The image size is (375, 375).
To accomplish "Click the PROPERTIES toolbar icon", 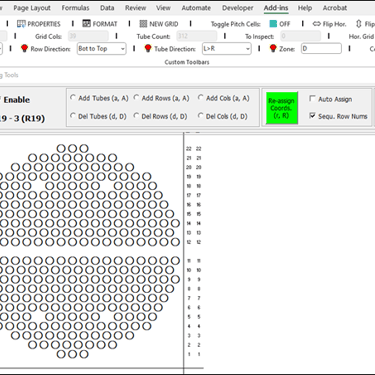I will point(21,24).
